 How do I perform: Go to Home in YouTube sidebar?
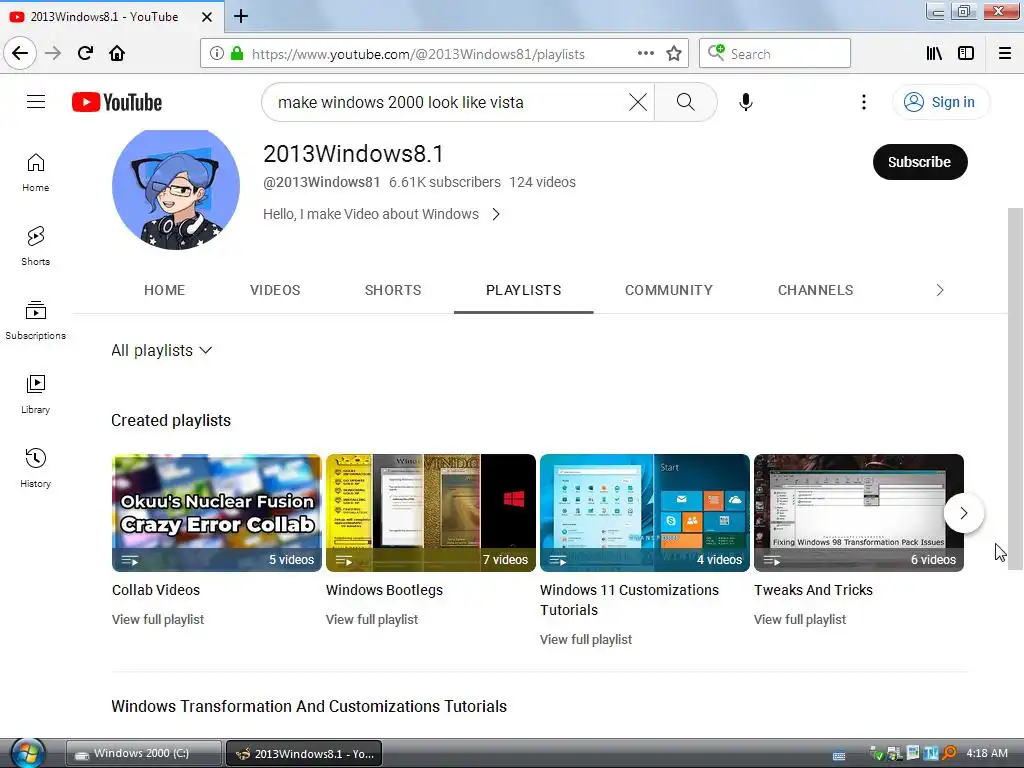click(35, 172)
